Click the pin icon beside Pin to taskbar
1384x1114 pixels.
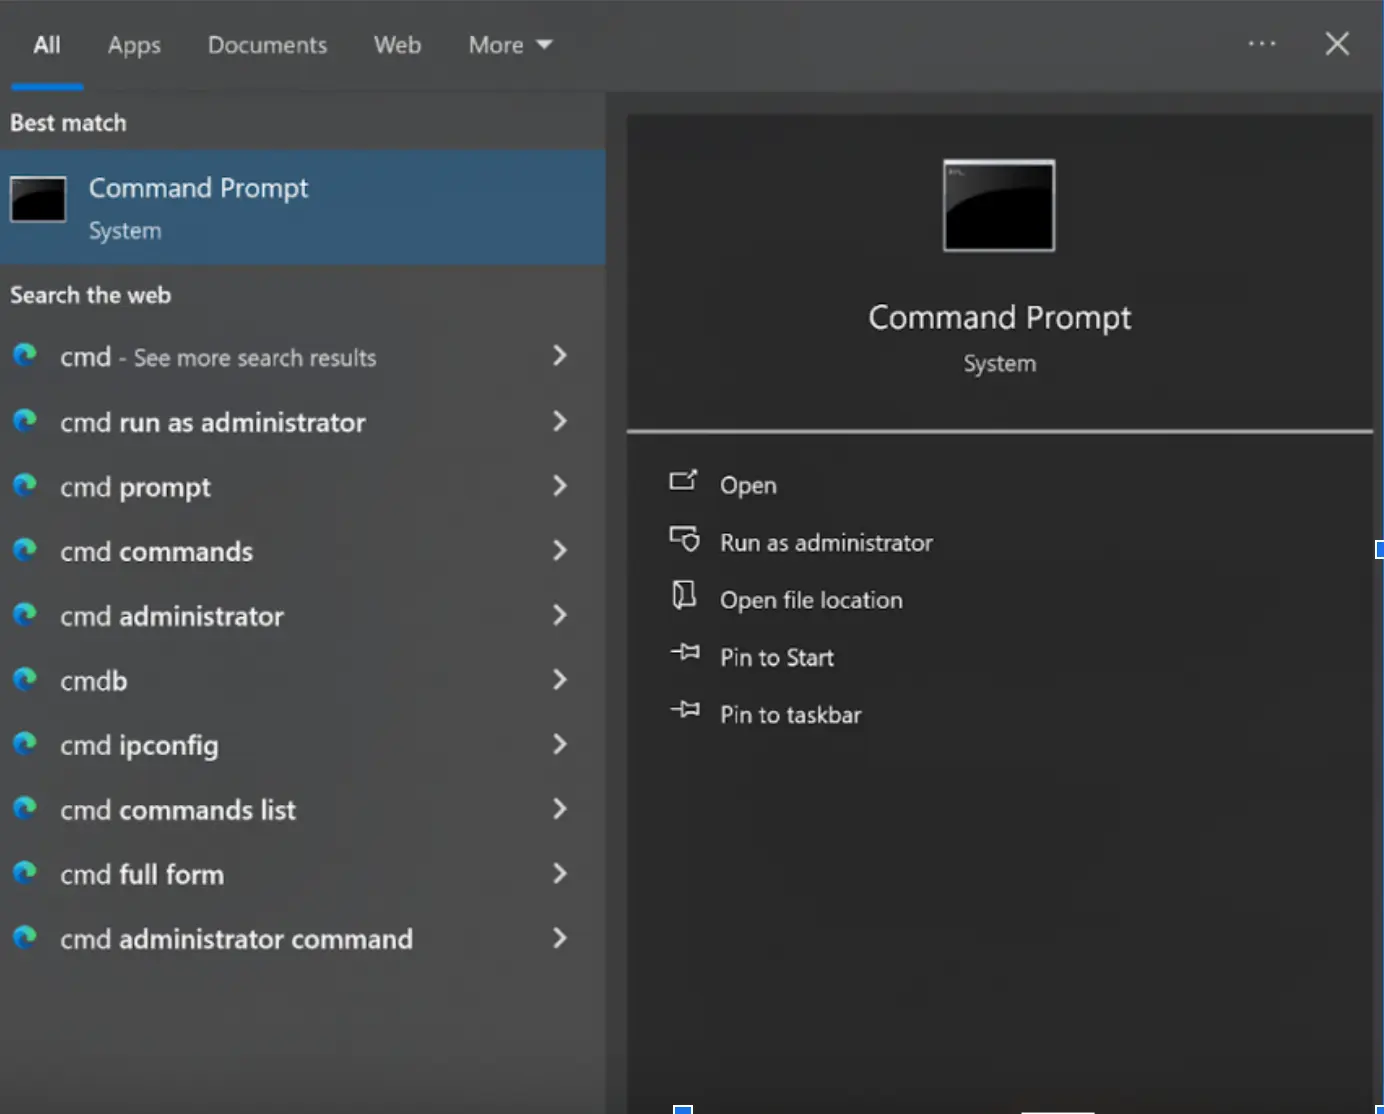click(x=685, y=709)
